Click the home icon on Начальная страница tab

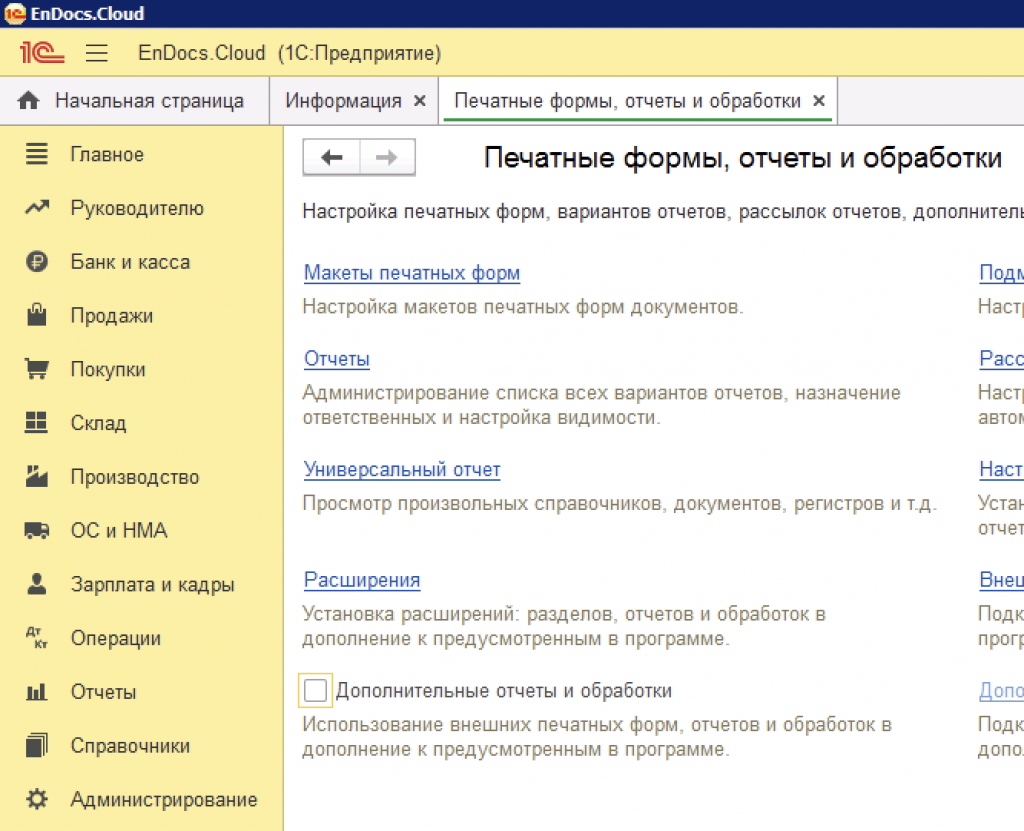click(29, 101)
